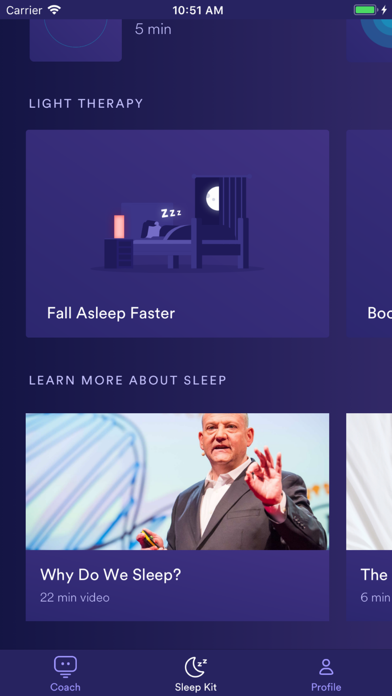
Task: Tap the 22 min video label
Action: click(x=75, y=597)
